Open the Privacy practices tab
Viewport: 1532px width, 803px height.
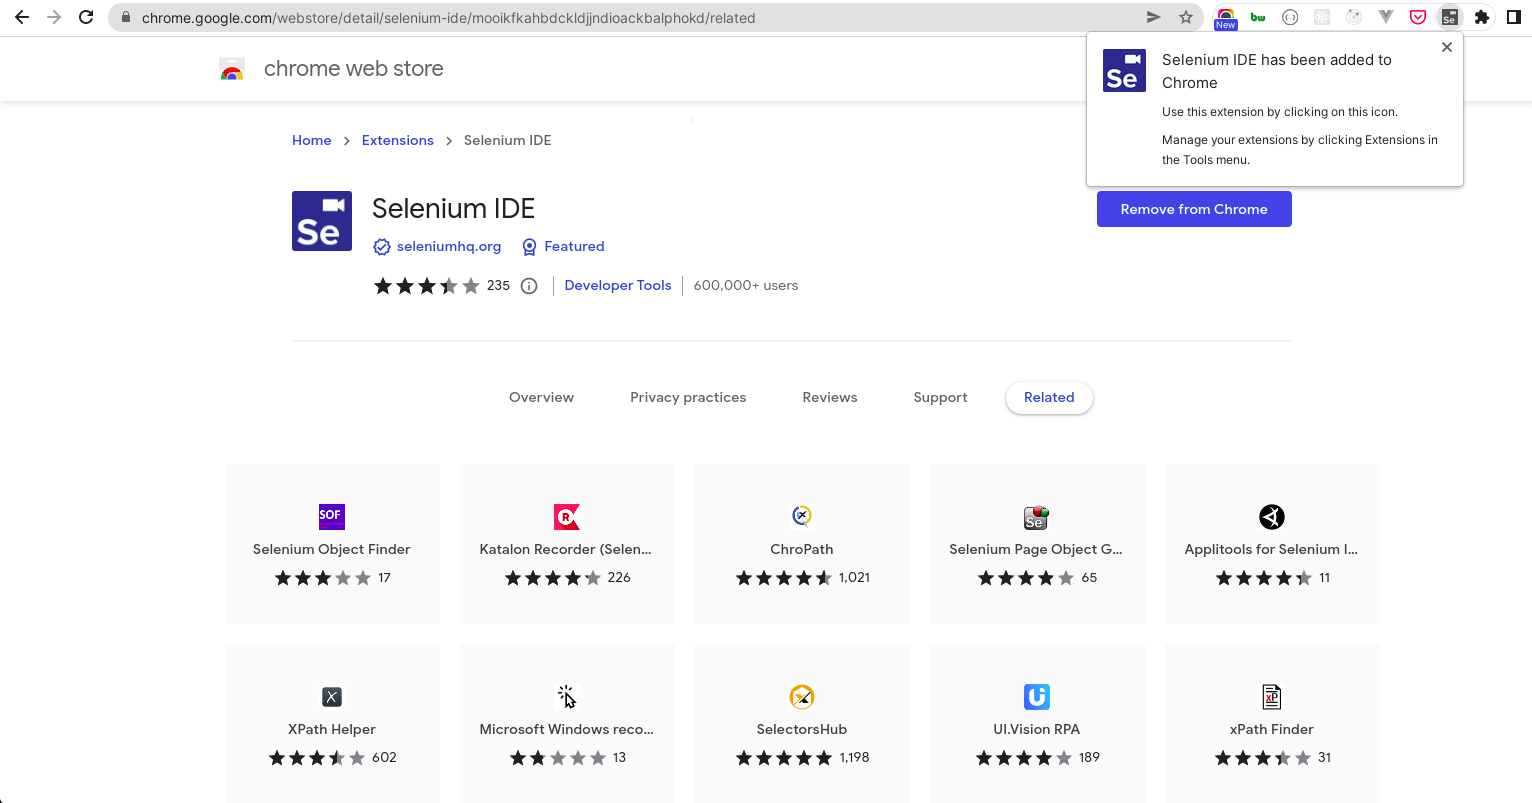tap(688, 397)
